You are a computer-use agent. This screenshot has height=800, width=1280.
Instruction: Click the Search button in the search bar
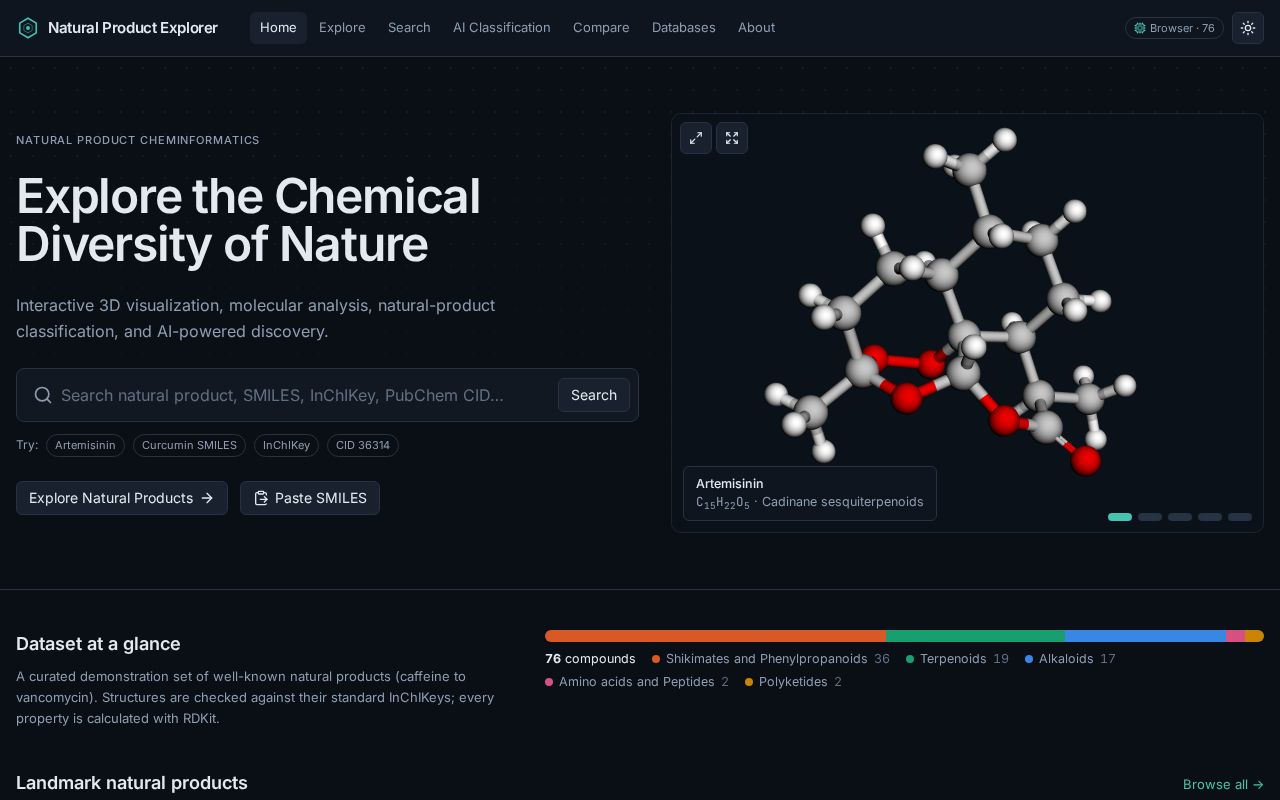tap(594, 395)
